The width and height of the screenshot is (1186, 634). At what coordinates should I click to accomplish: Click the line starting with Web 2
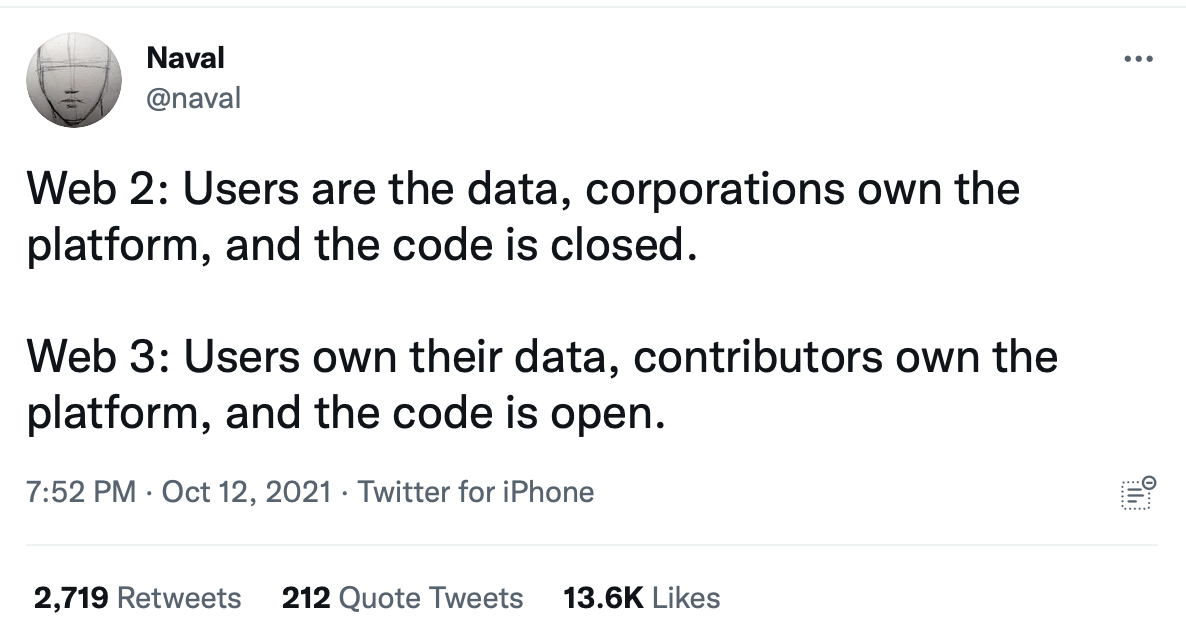click(x=523, y=189)
